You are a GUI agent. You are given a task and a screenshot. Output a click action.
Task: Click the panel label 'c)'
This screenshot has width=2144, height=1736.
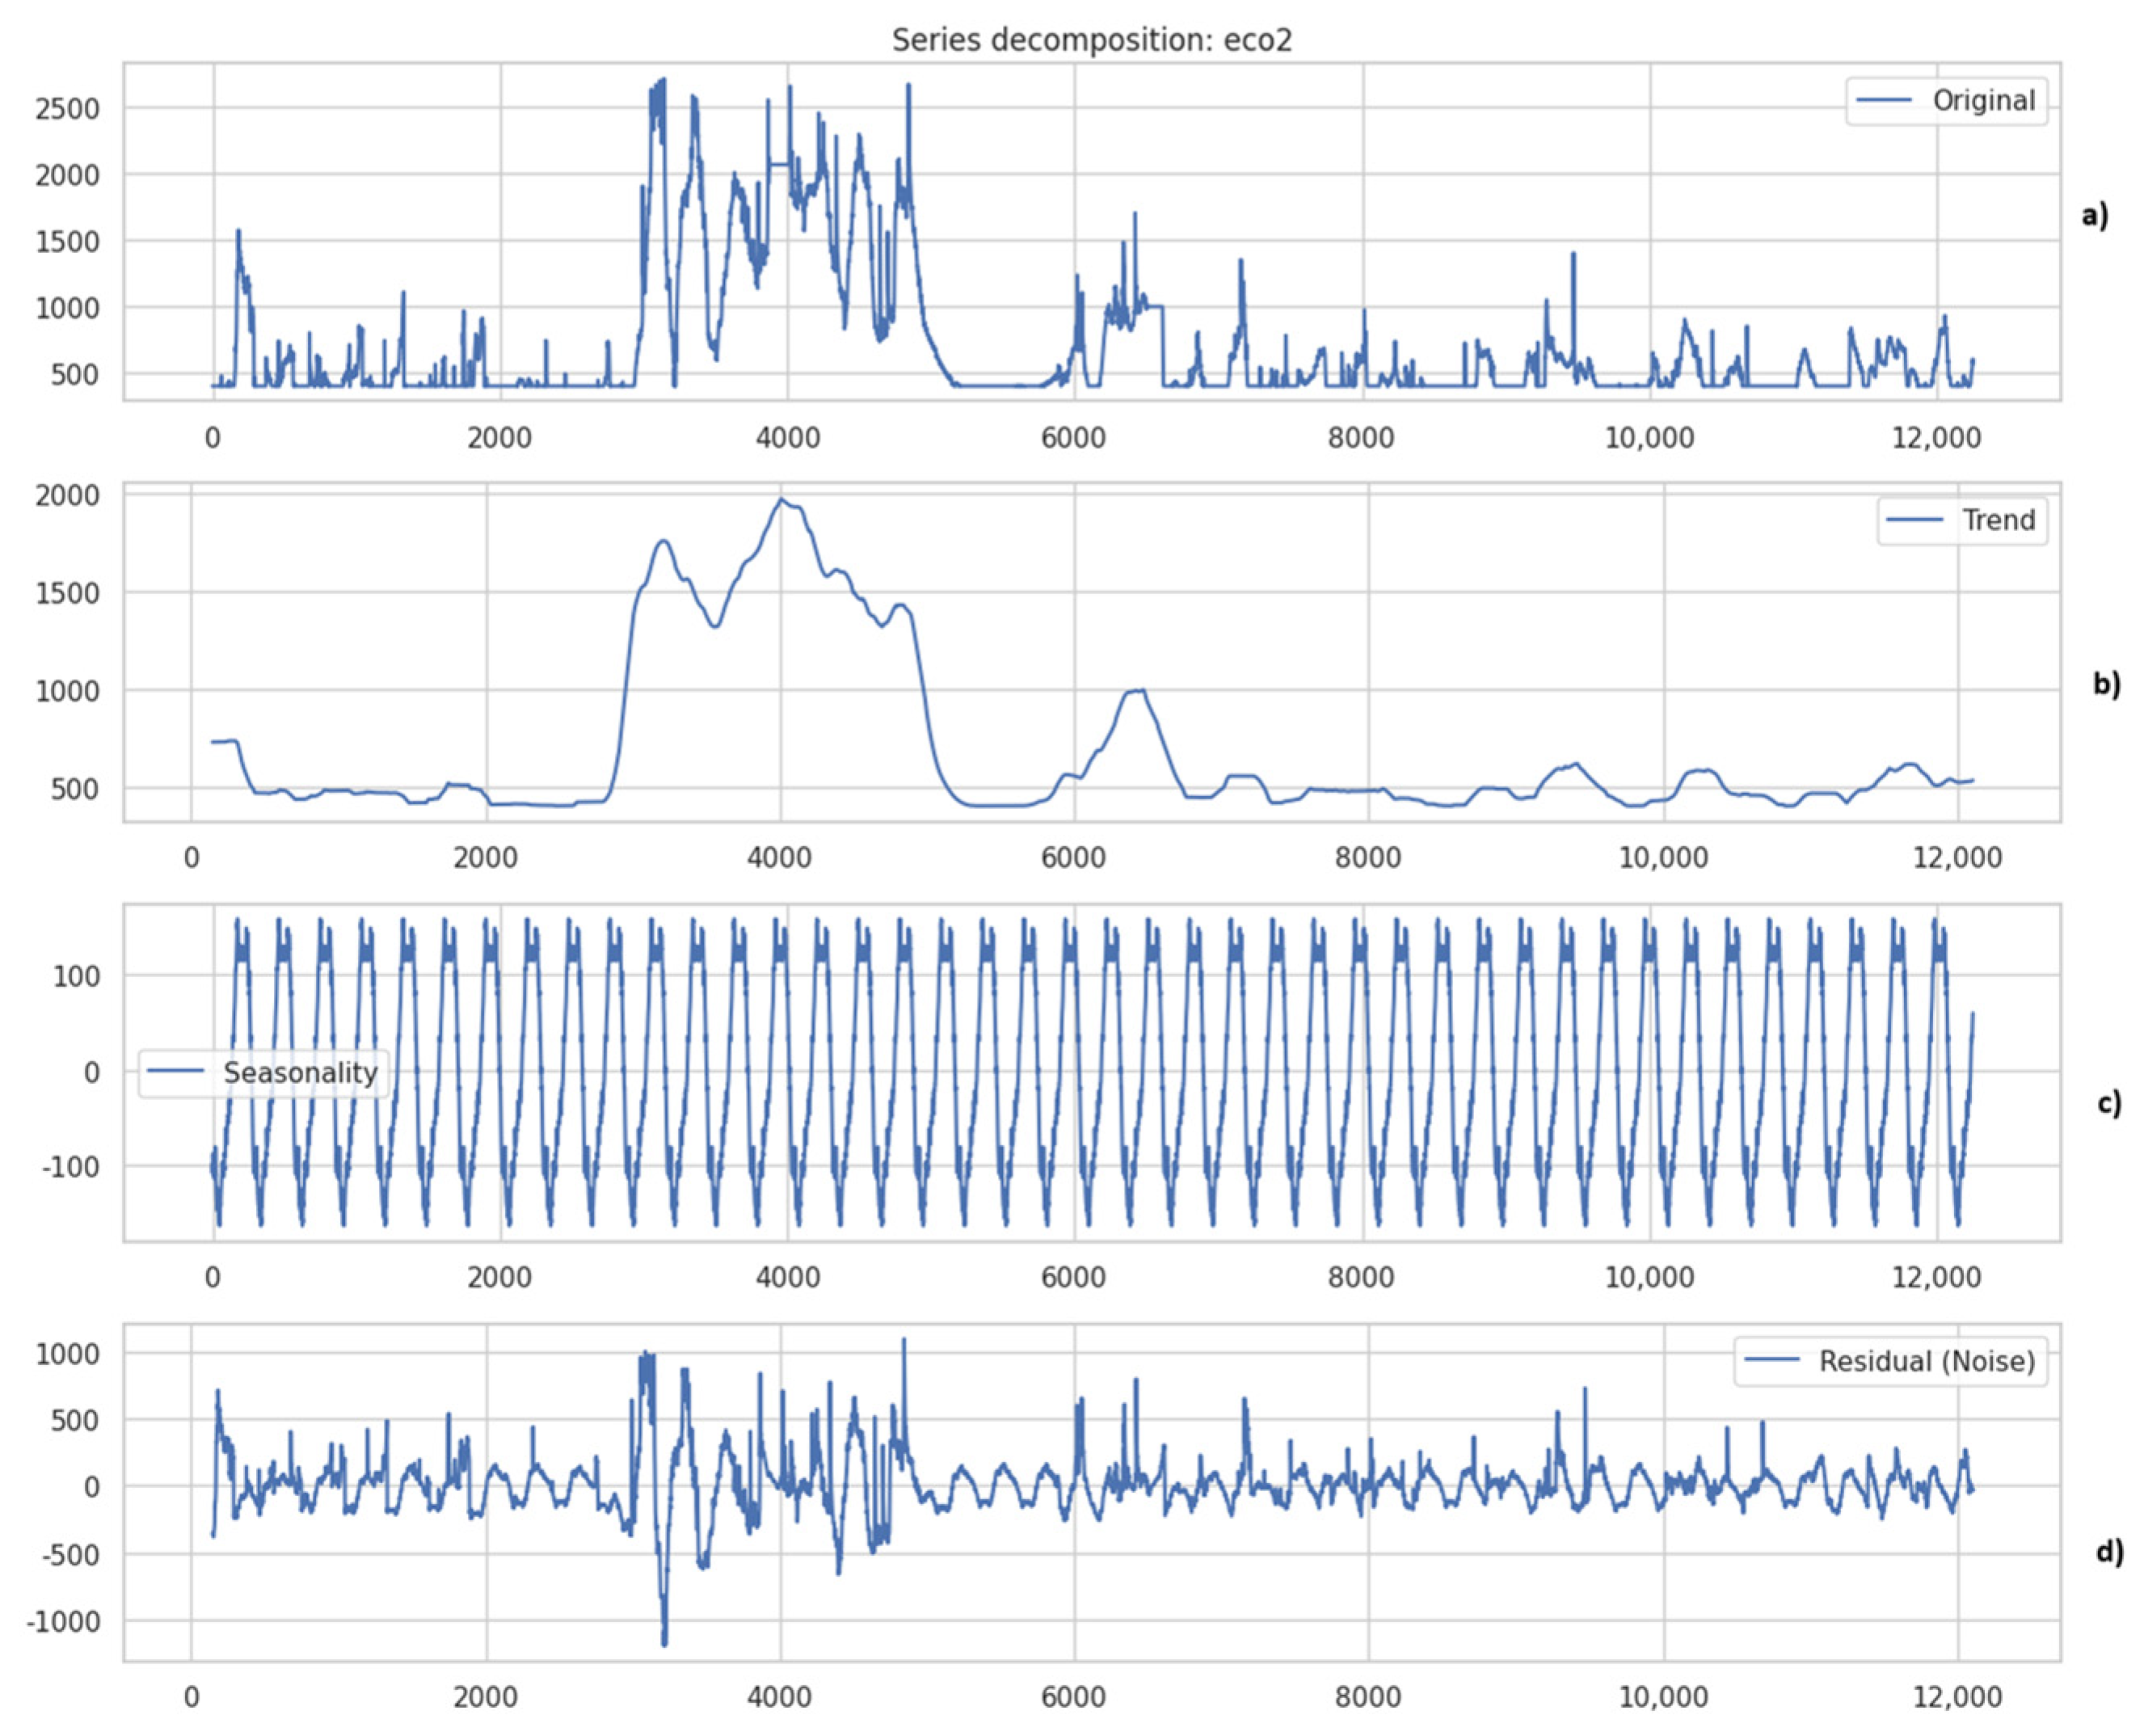(2108, 1103)
